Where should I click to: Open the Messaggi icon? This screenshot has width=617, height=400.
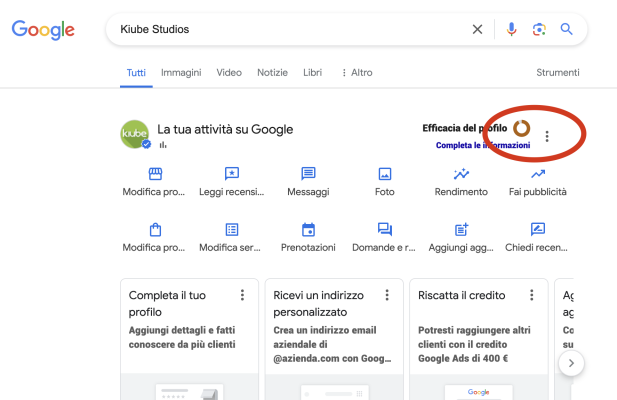point(308,173)
